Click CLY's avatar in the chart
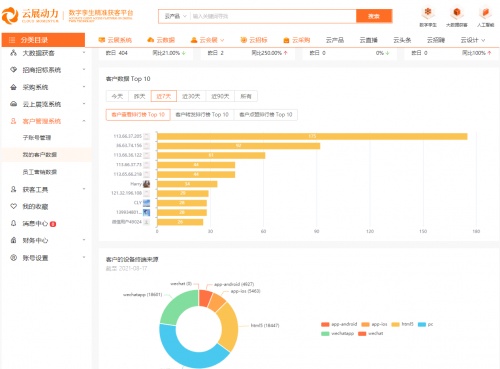The width and height of the screenshot is (500, 369). click(146, 203)
